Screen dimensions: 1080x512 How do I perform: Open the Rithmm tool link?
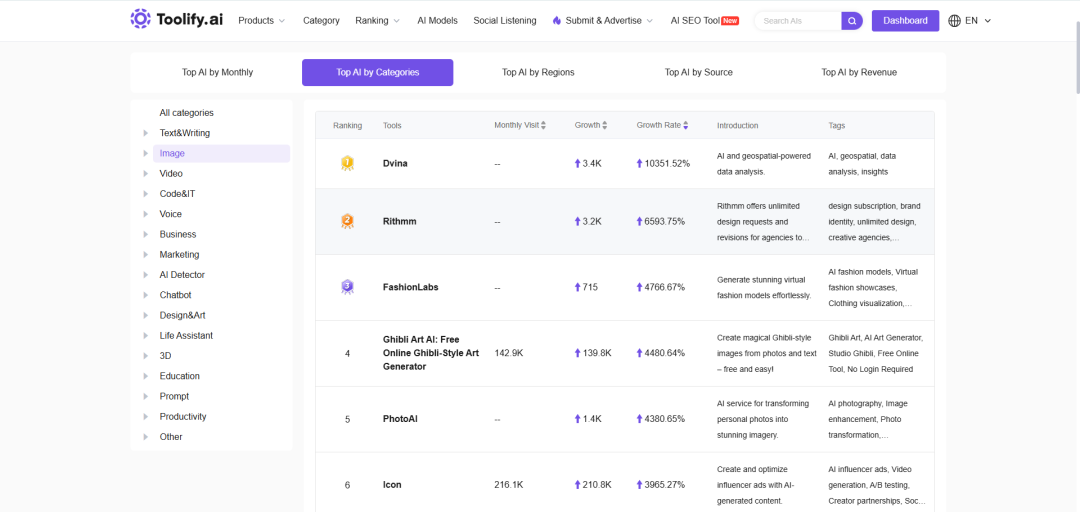[399, 221]
